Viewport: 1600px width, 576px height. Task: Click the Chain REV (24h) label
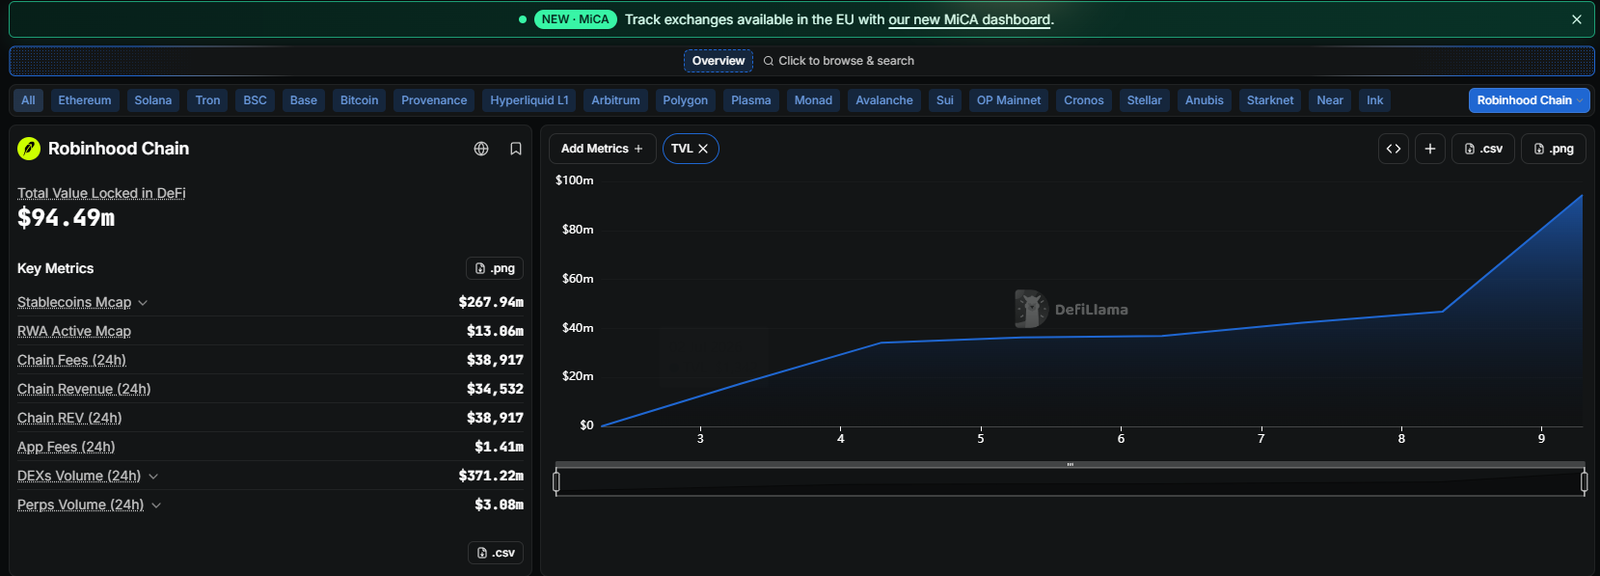[x=69, y=418]
